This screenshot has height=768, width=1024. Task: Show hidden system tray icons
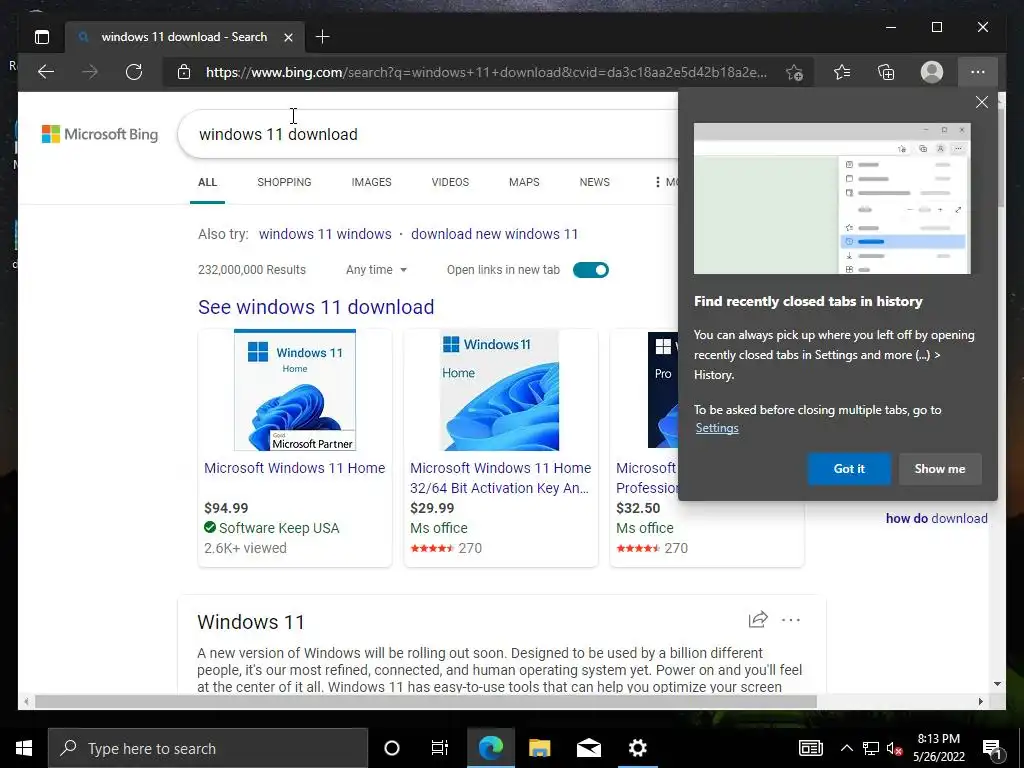pos(846,748)
